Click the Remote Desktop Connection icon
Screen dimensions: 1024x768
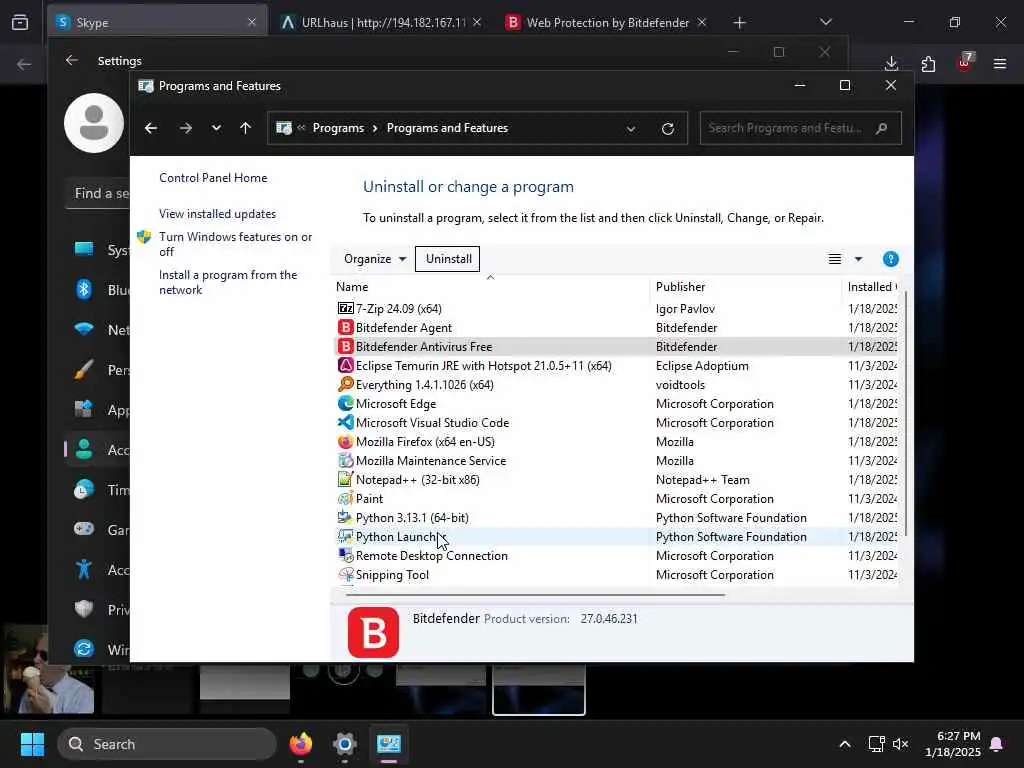tap(345, 555)
